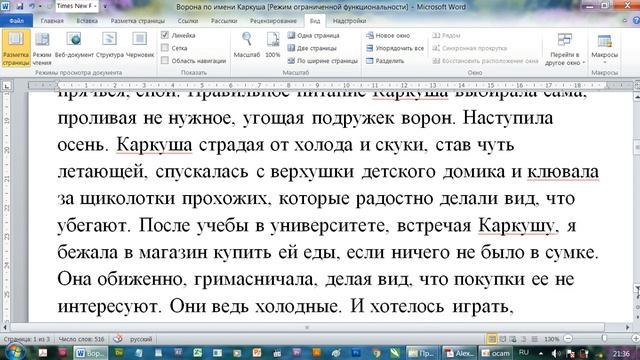Screen dimensions: 640x360
Task: Fit zoom По ширине страницы
Action: pyautogui.click(x=322, y=61)
